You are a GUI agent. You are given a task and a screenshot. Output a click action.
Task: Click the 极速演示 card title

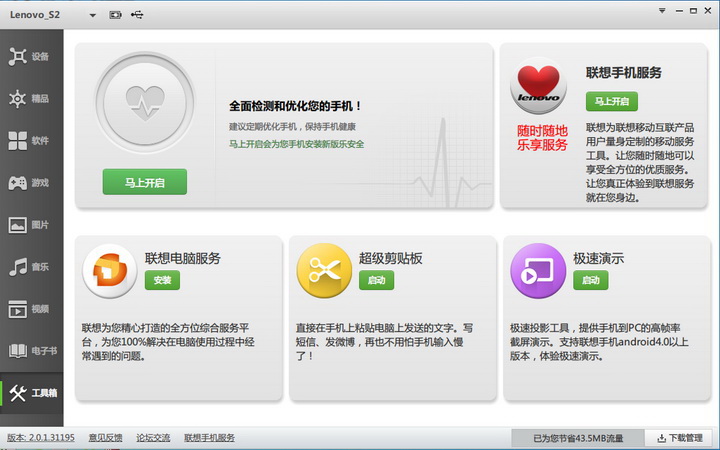click(598, 258)
